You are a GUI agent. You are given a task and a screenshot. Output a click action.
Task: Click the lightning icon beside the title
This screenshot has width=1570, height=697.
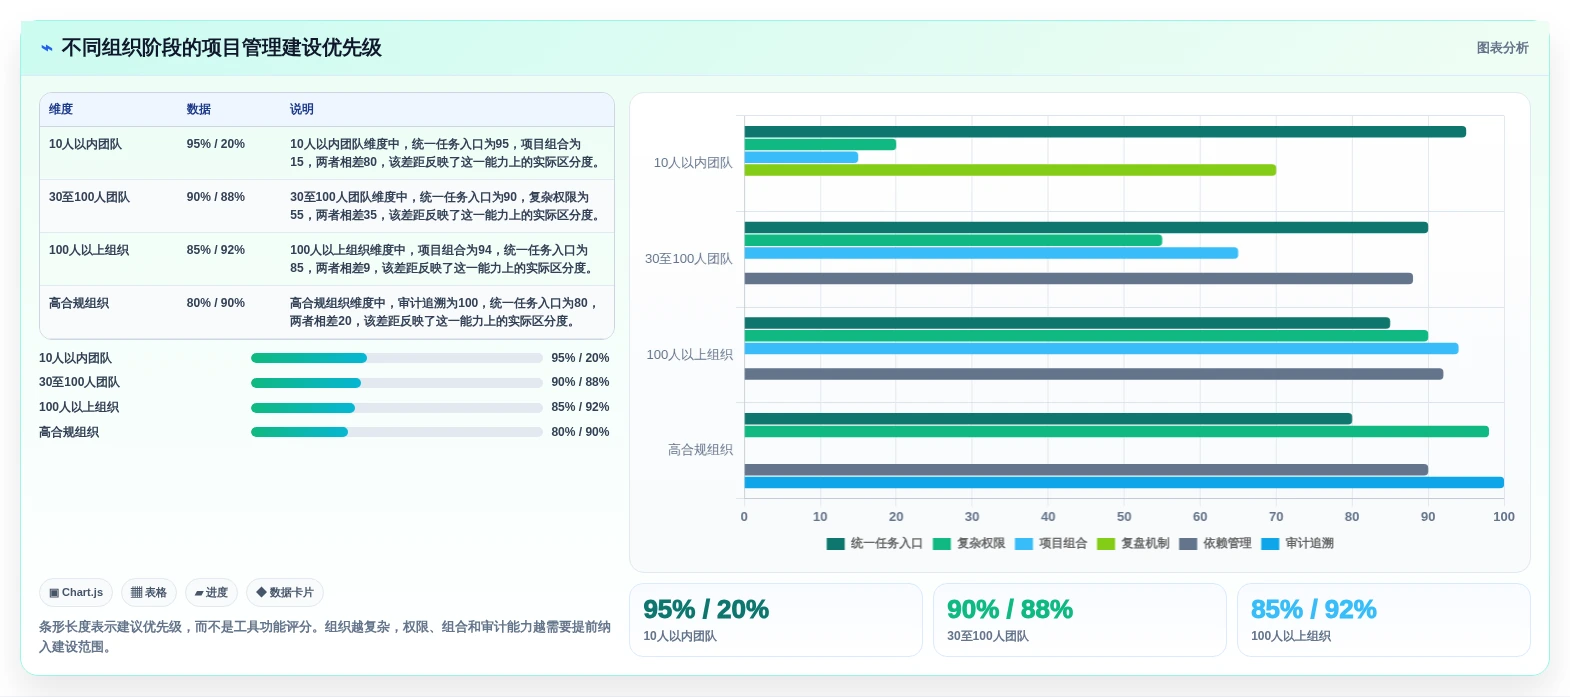pos(46,48)
